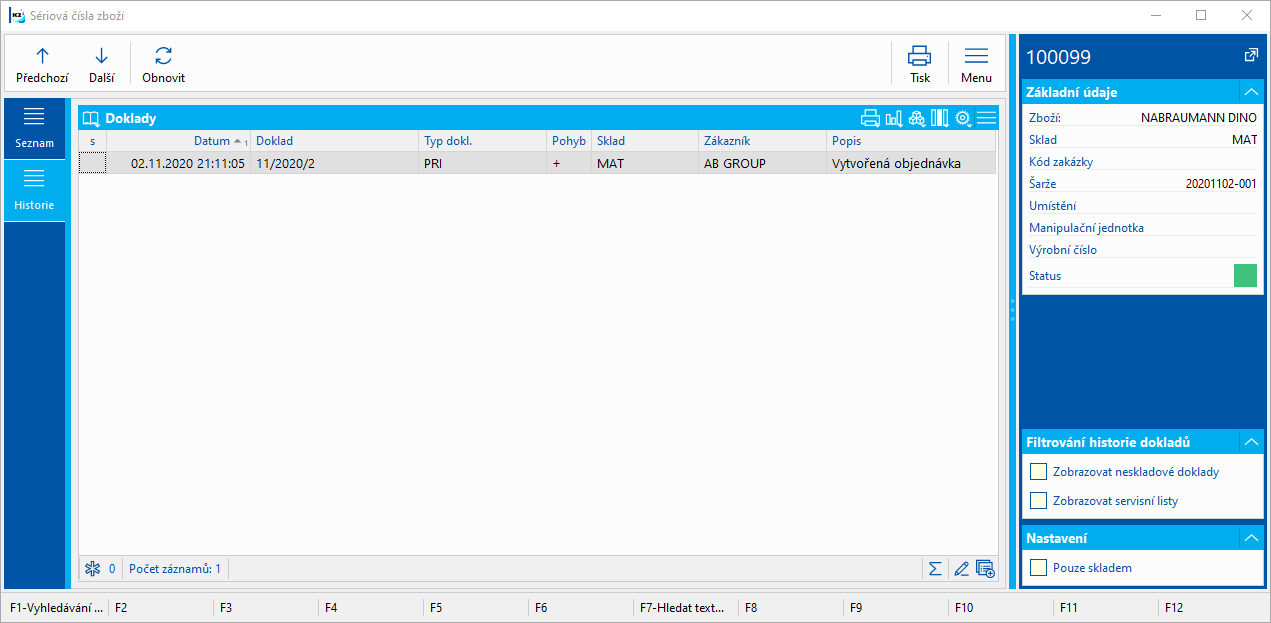Click AB GROUP customer cell
Viewport: 1271px width, 623px height.
762,163
